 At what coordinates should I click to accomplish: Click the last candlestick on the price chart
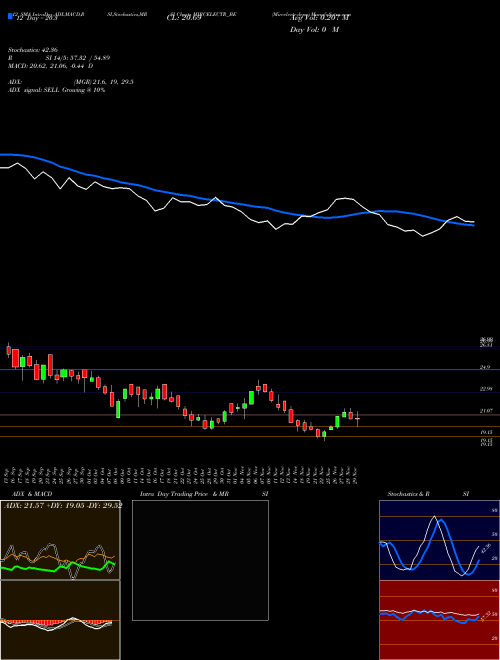tap(357, 419)
